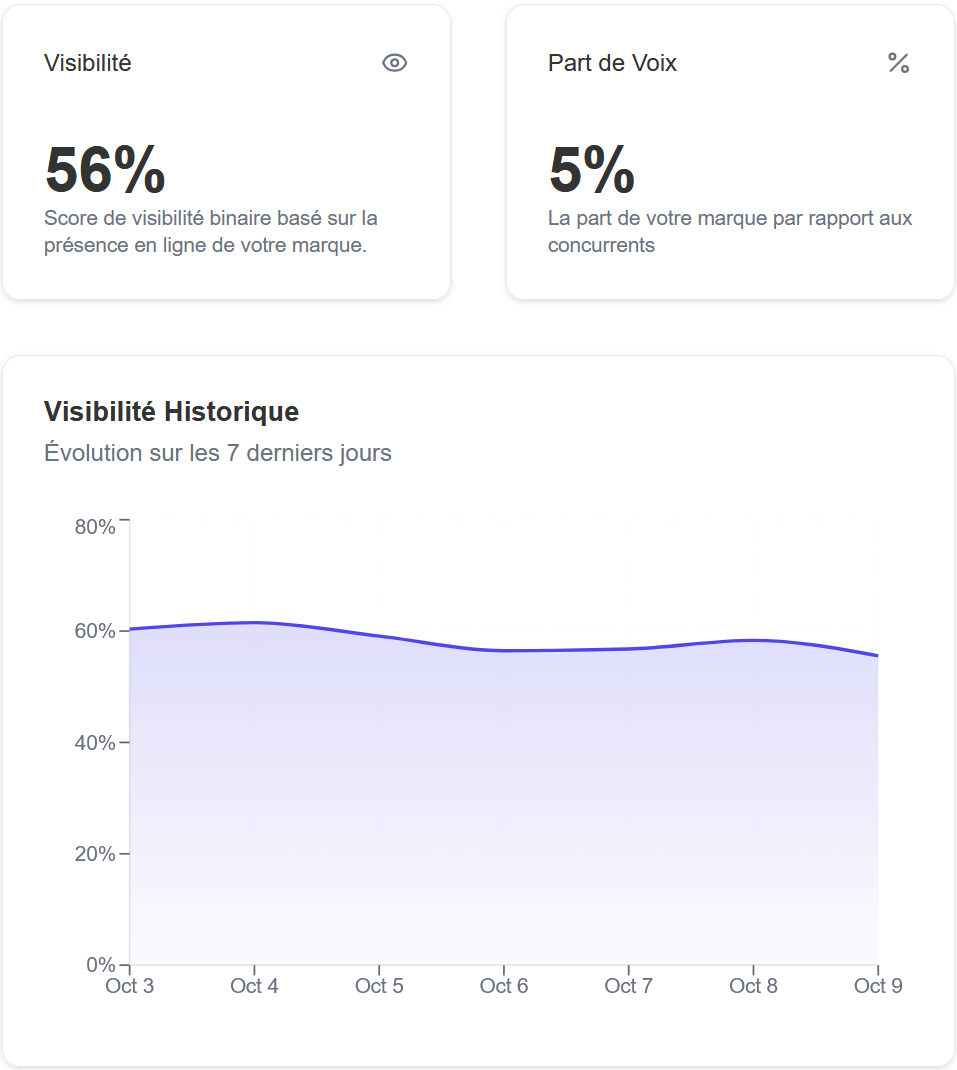
Task: Select the Visibilité card title
Action: coord(88,63)
